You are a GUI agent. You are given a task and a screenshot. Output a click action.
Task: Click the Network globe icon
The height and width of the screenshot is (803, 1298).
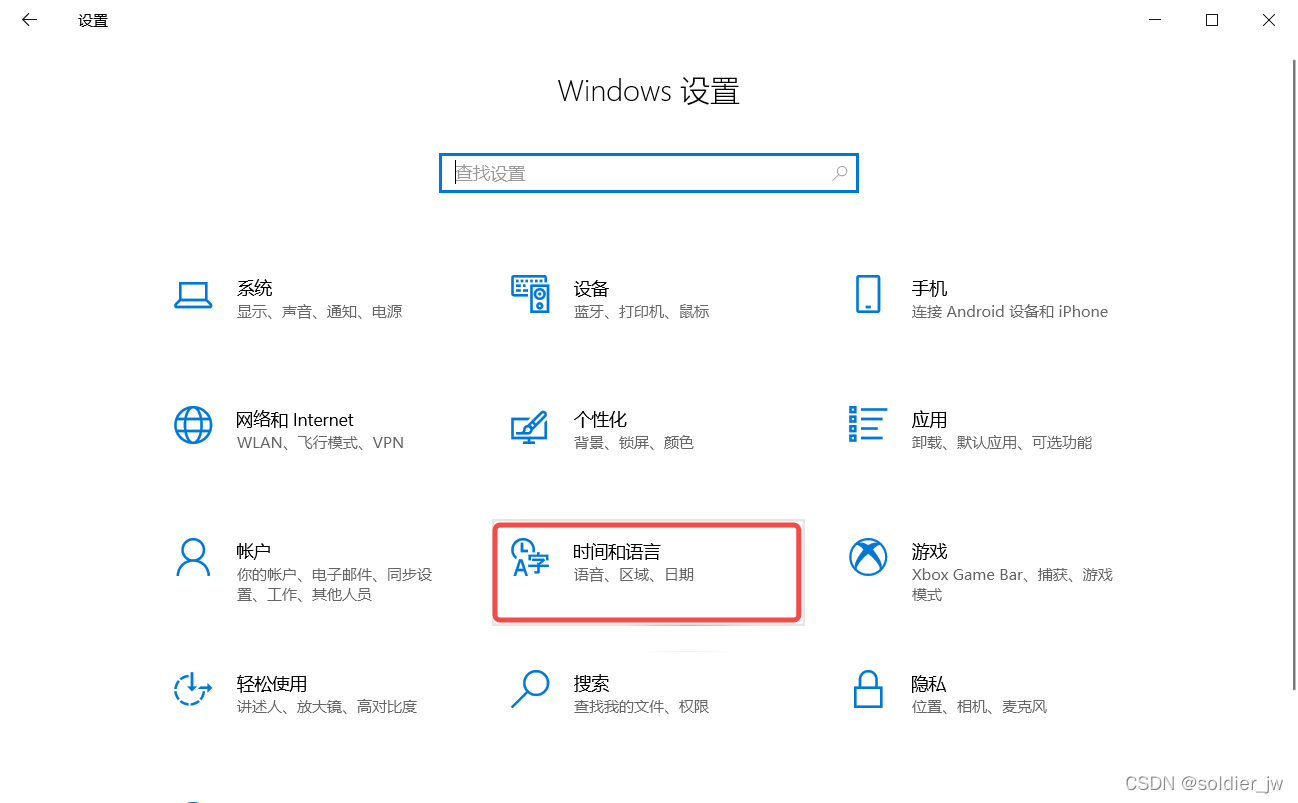pos(193,425)
